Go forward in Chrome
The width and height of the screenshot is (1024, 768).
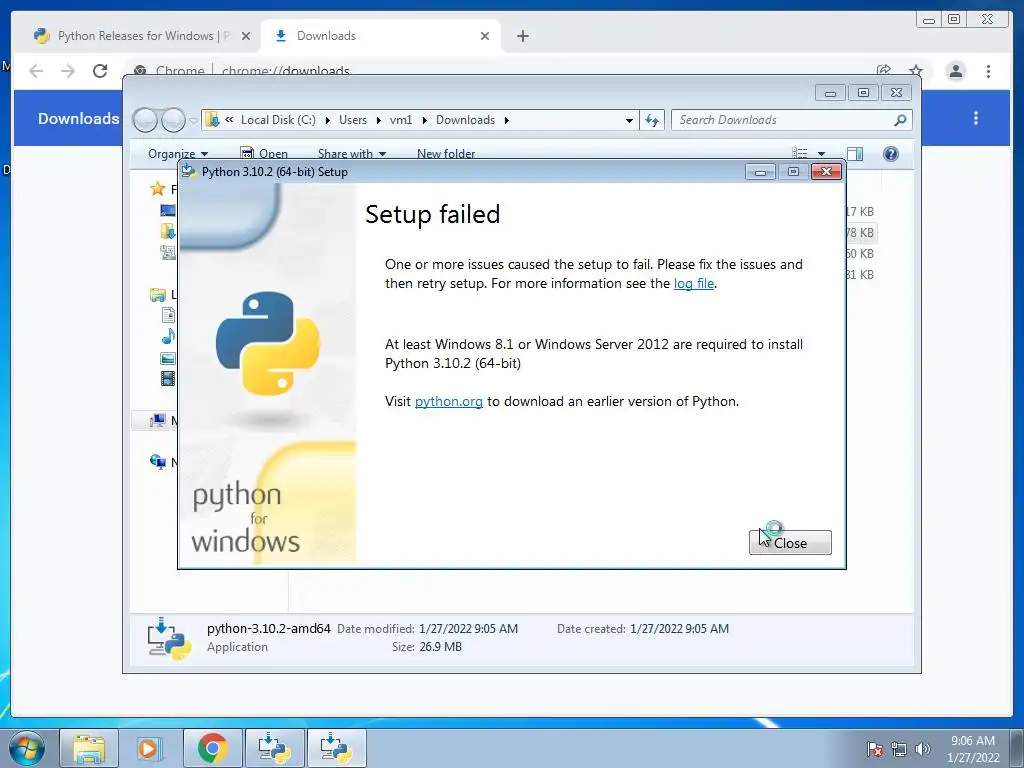(68, 71)
